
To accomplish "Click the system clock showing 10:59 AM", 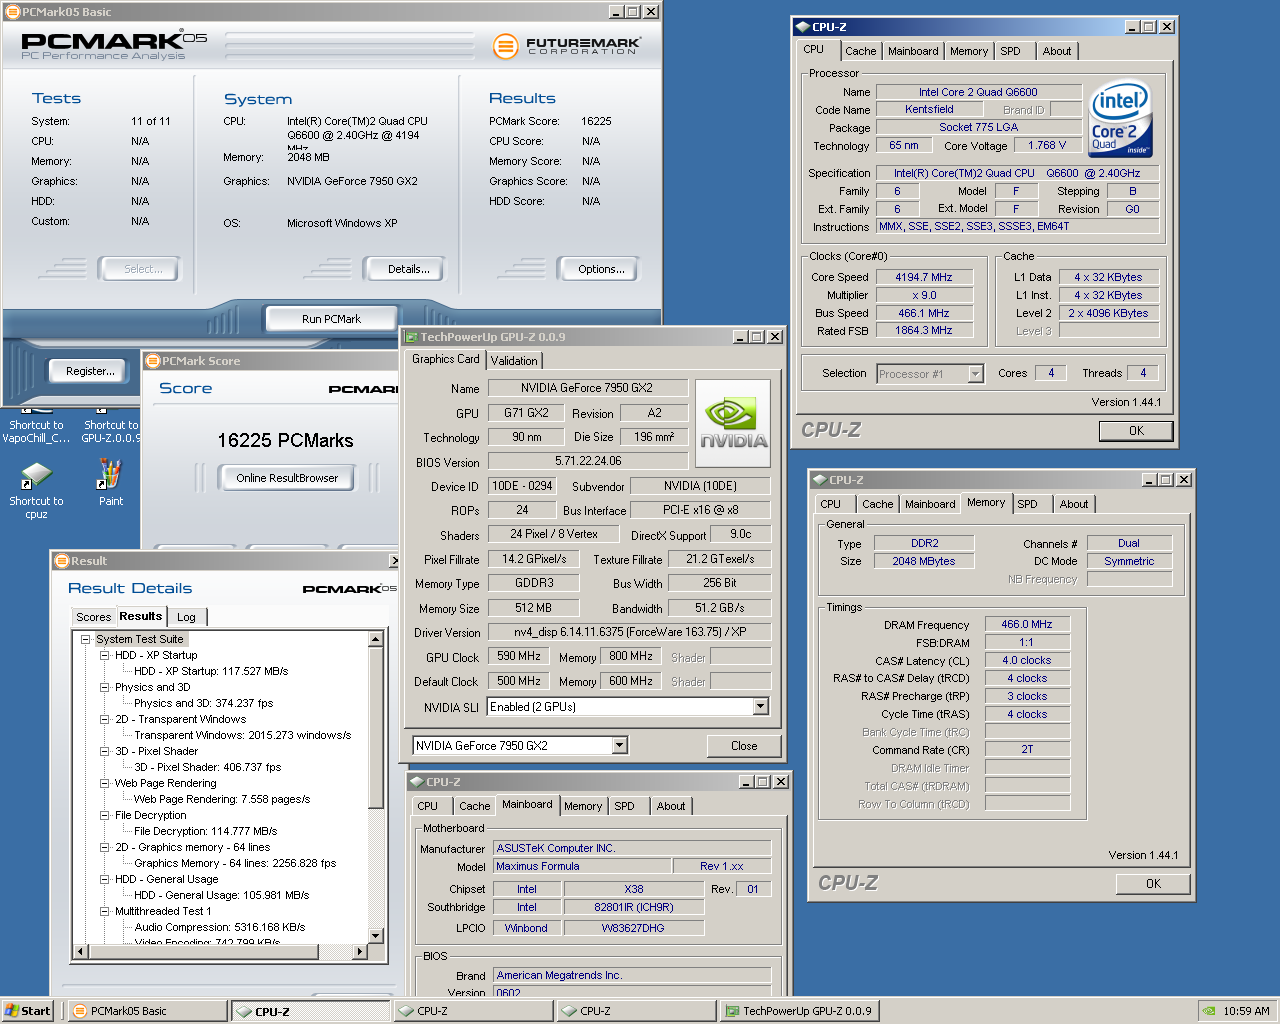I will click(x=1246, y=1011).
